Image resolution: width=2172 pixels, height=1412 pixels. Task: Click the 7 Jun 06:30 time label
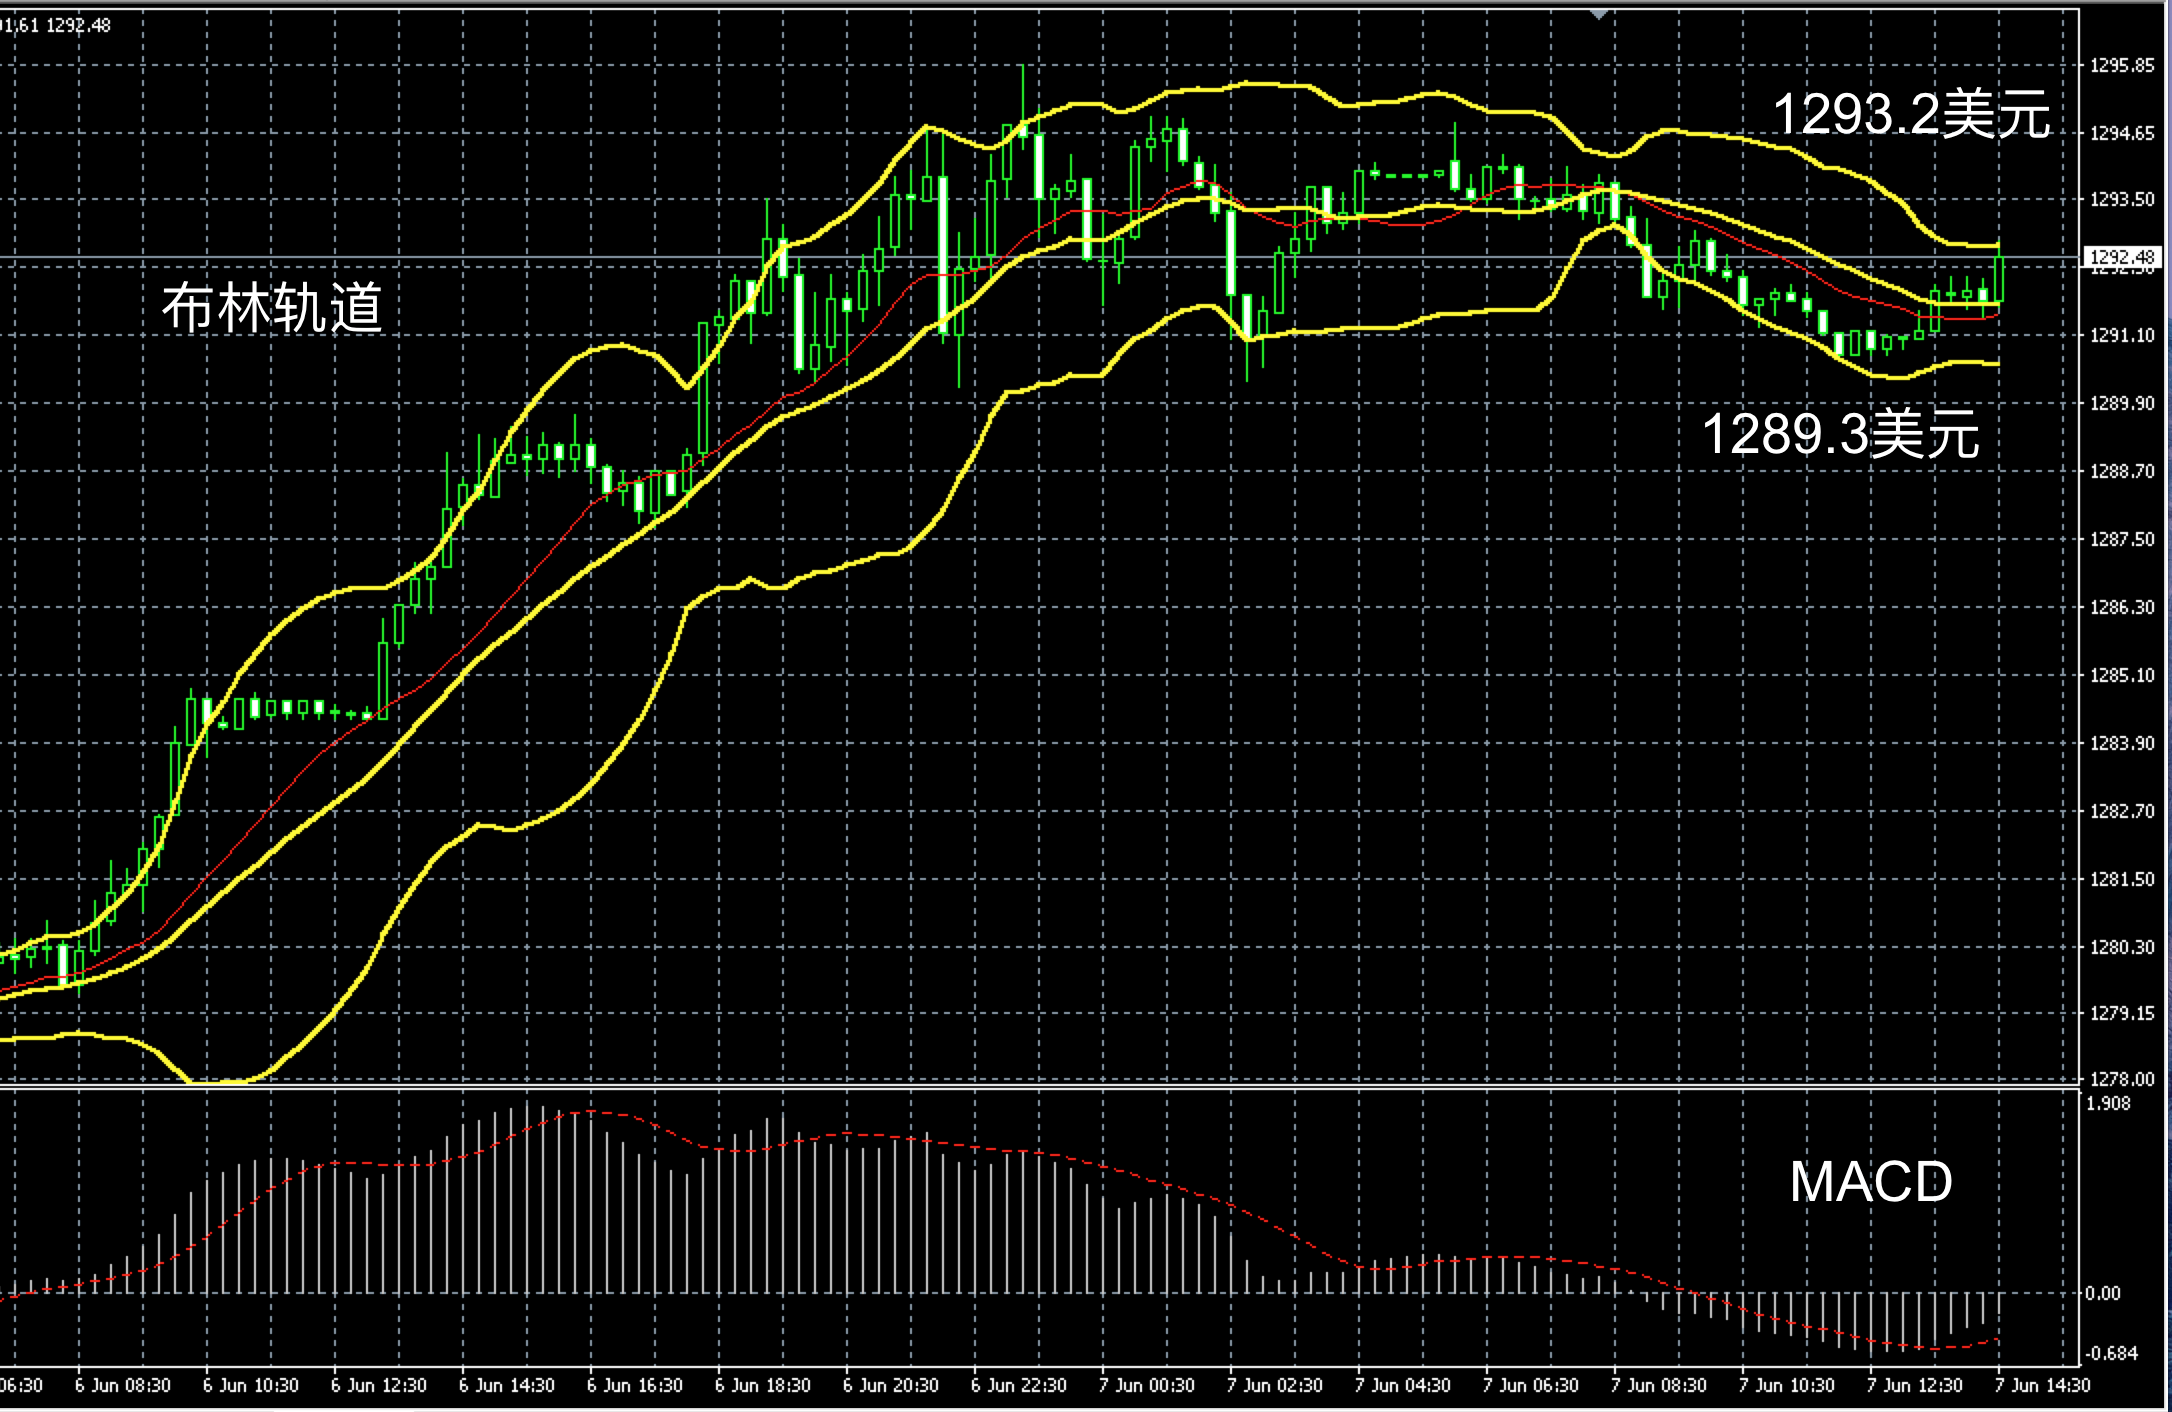point(1530,1385)
